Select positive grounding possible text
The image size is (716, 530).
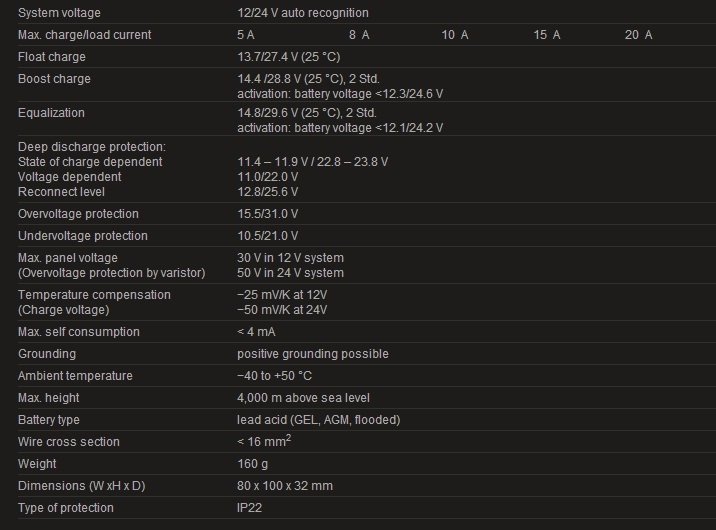coord(313,354)
